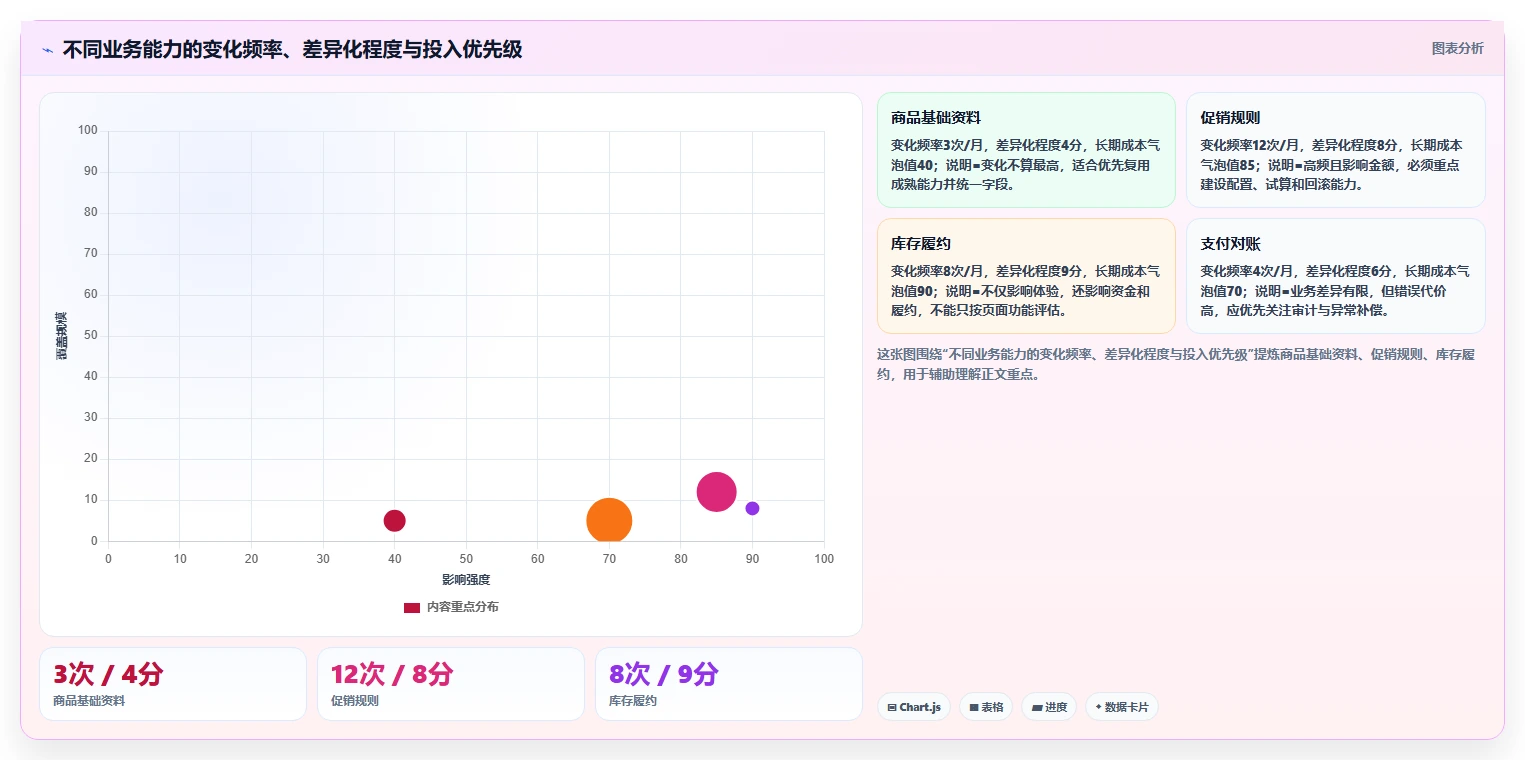The width and height of the screenshot is (1525, 760).
Task: Select the 表格 tag
Action: (x=986, y=707)
